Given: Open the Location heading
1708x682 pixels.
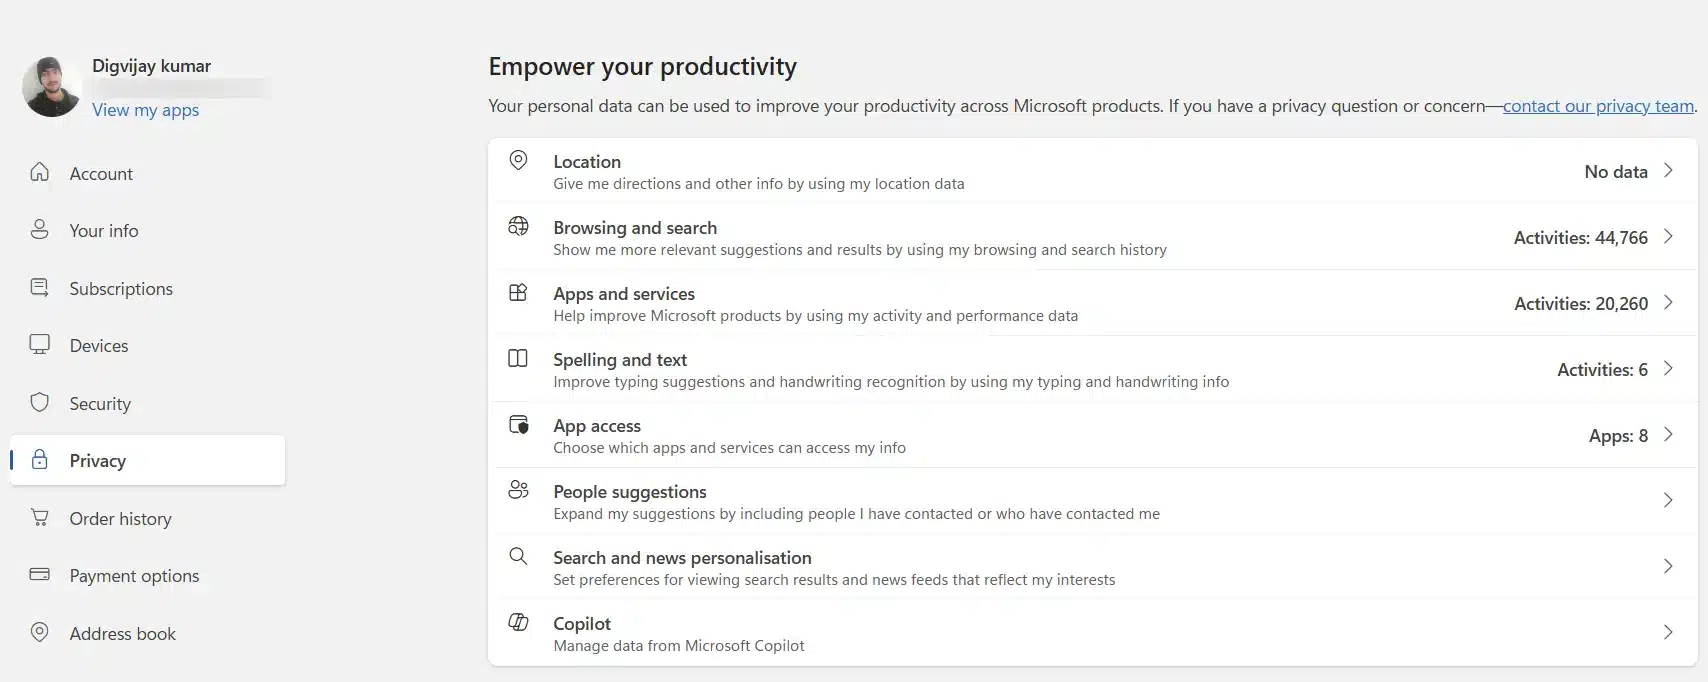Looking at the screenshot, I should tap(587, 161).
